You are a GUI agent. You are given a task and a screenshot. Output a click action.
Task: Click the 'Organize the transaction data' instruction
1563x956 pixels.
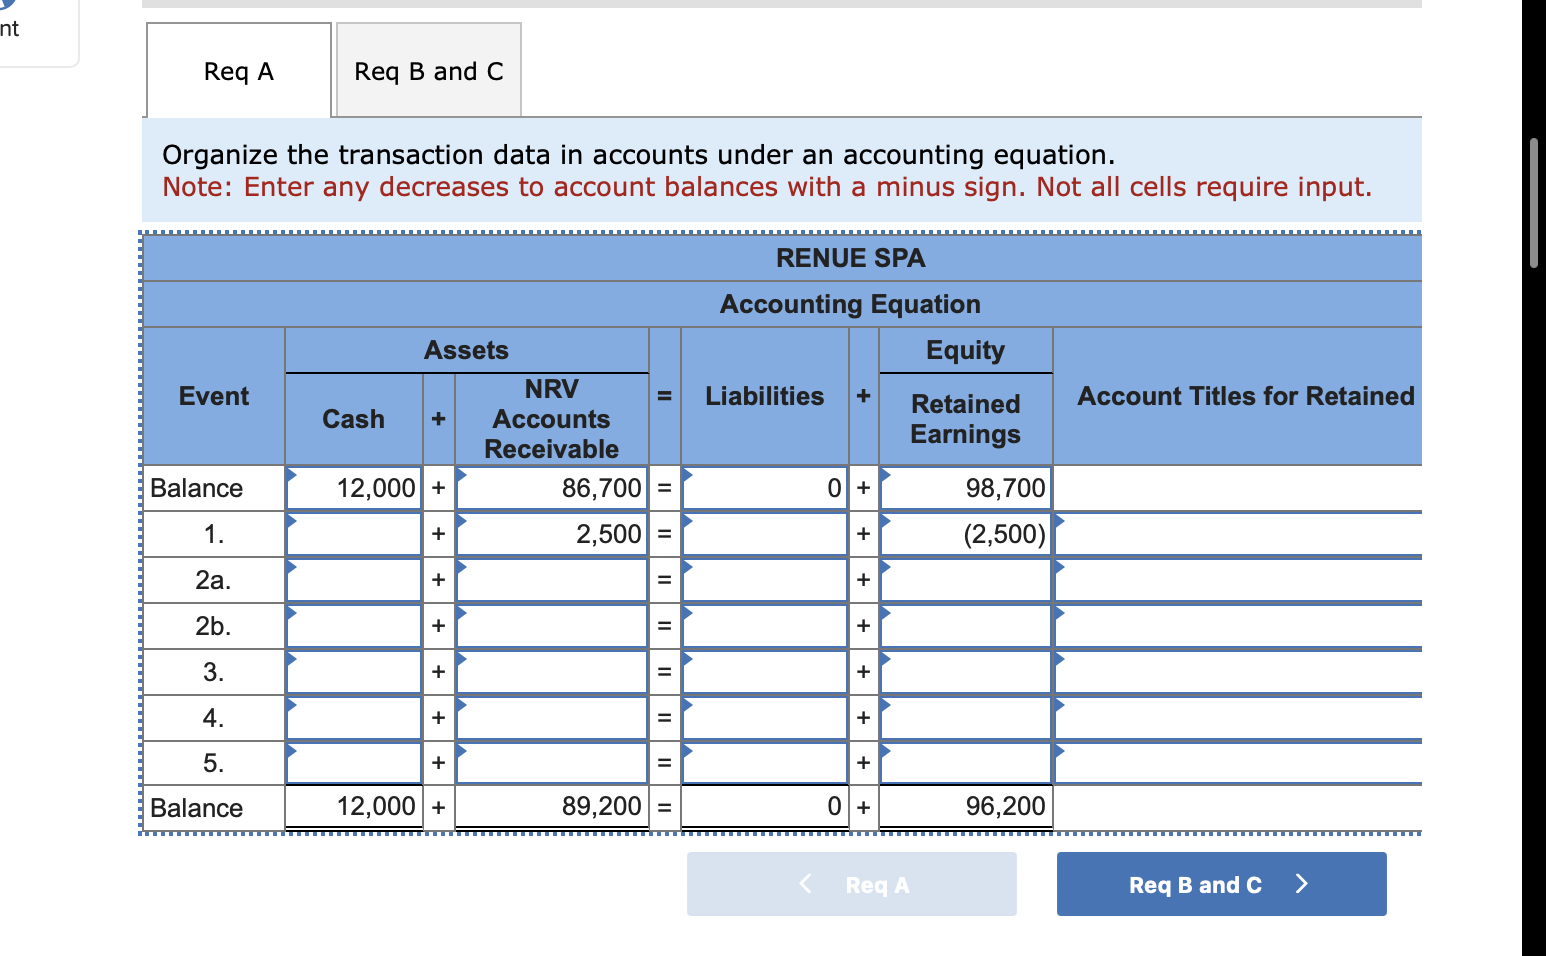[x=638, y=155]
